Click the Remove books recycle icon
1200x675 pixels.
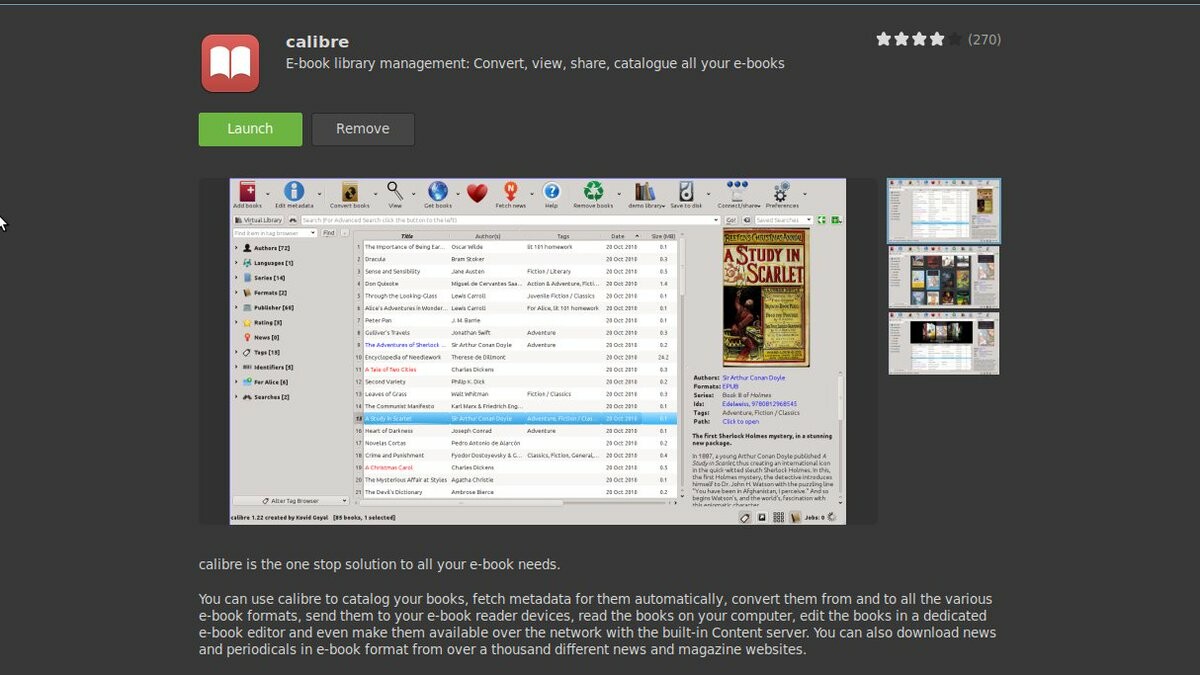(x=593, y=192)
